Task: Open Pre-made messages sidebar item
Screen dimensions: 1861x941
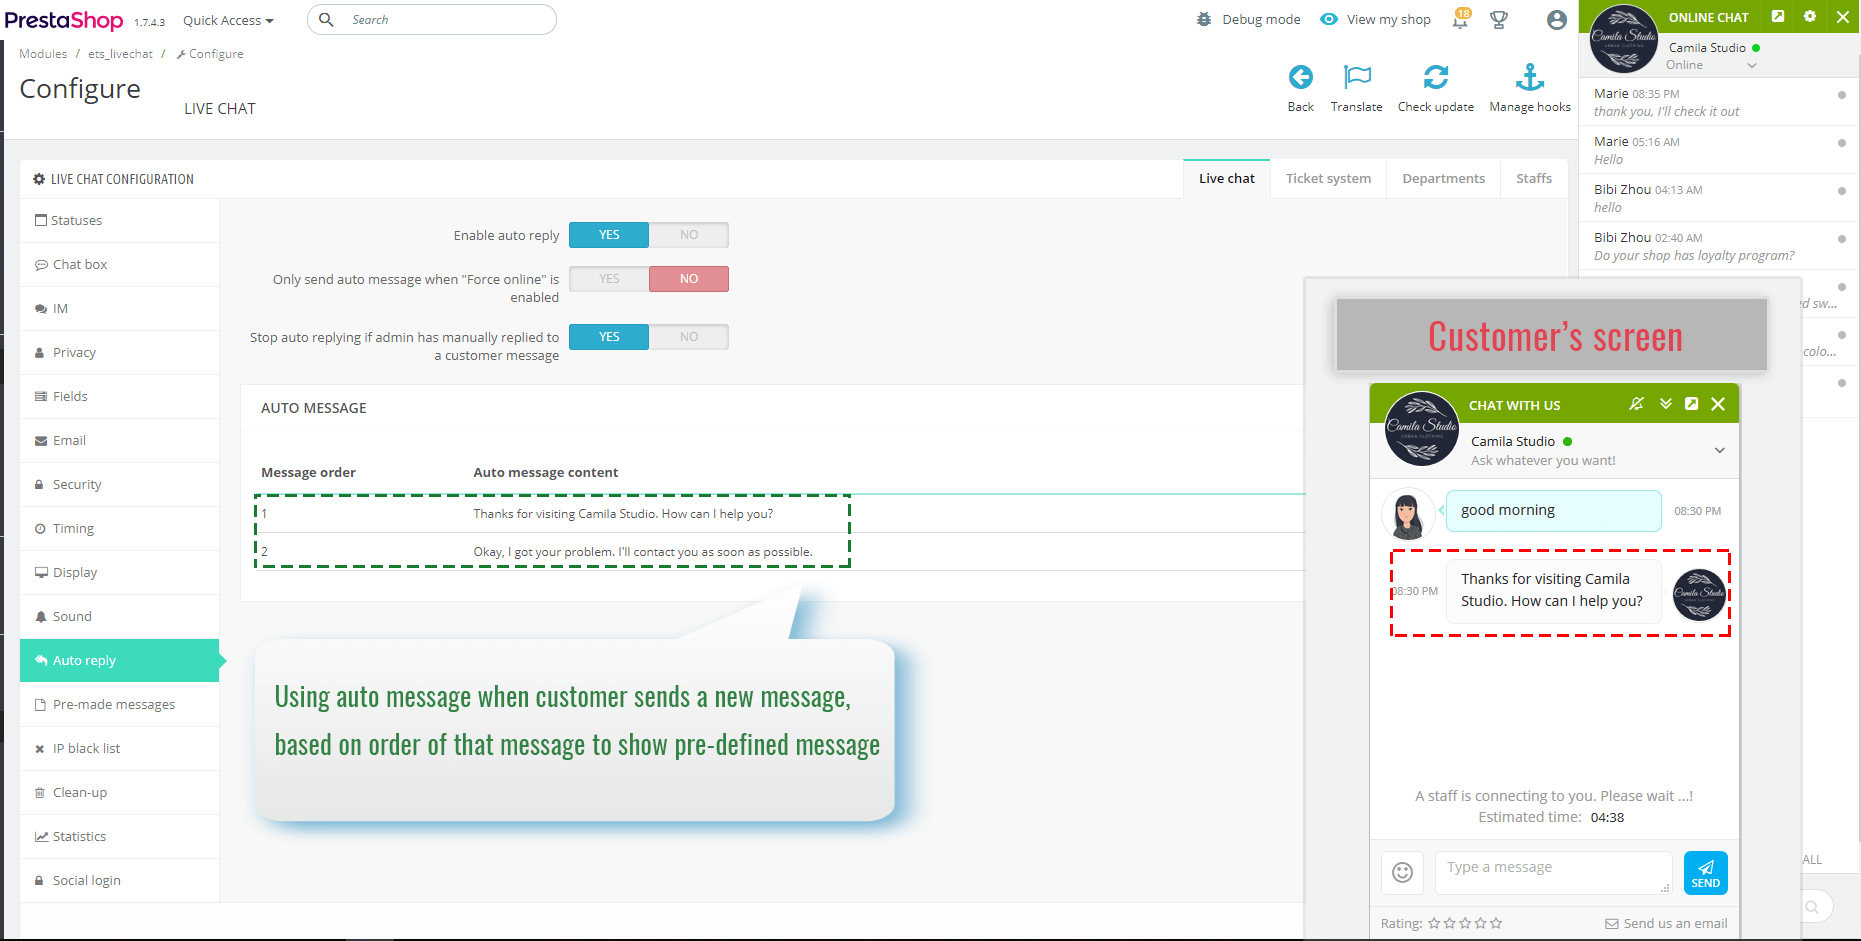Action: 119,705
